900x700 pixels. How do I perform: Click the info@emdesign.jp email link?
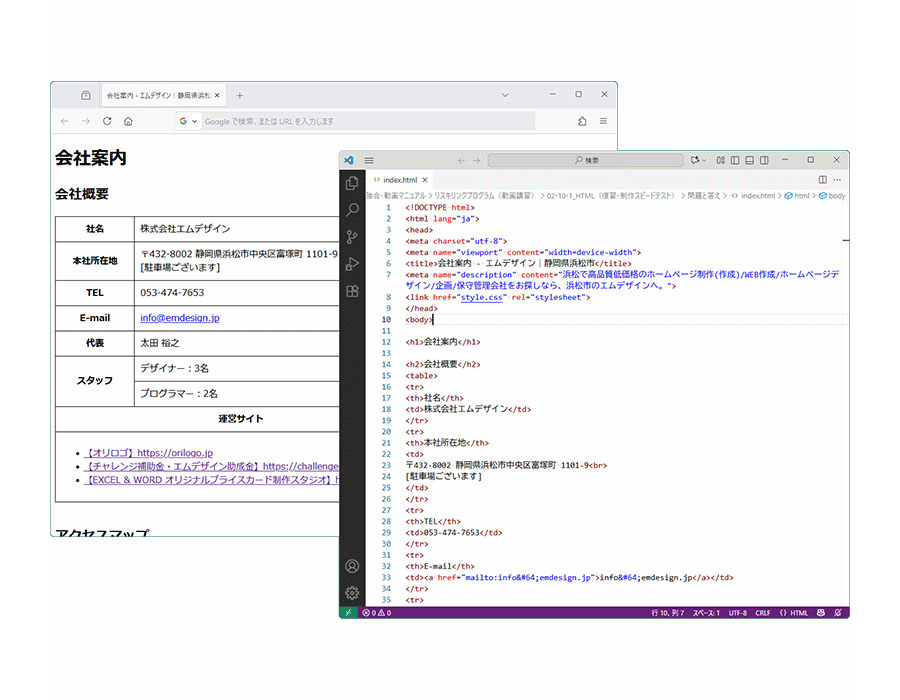[x=180, y=318]
